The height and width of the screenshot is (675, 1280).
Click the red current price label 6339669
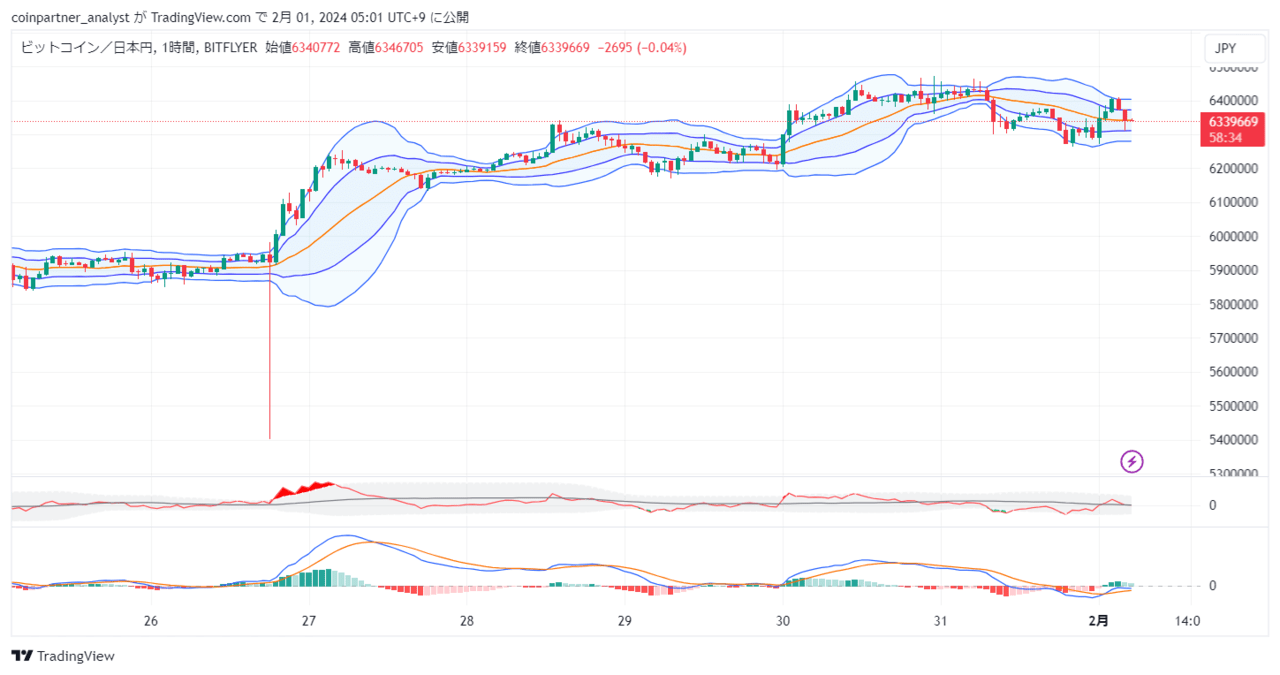click(1232, 122)
